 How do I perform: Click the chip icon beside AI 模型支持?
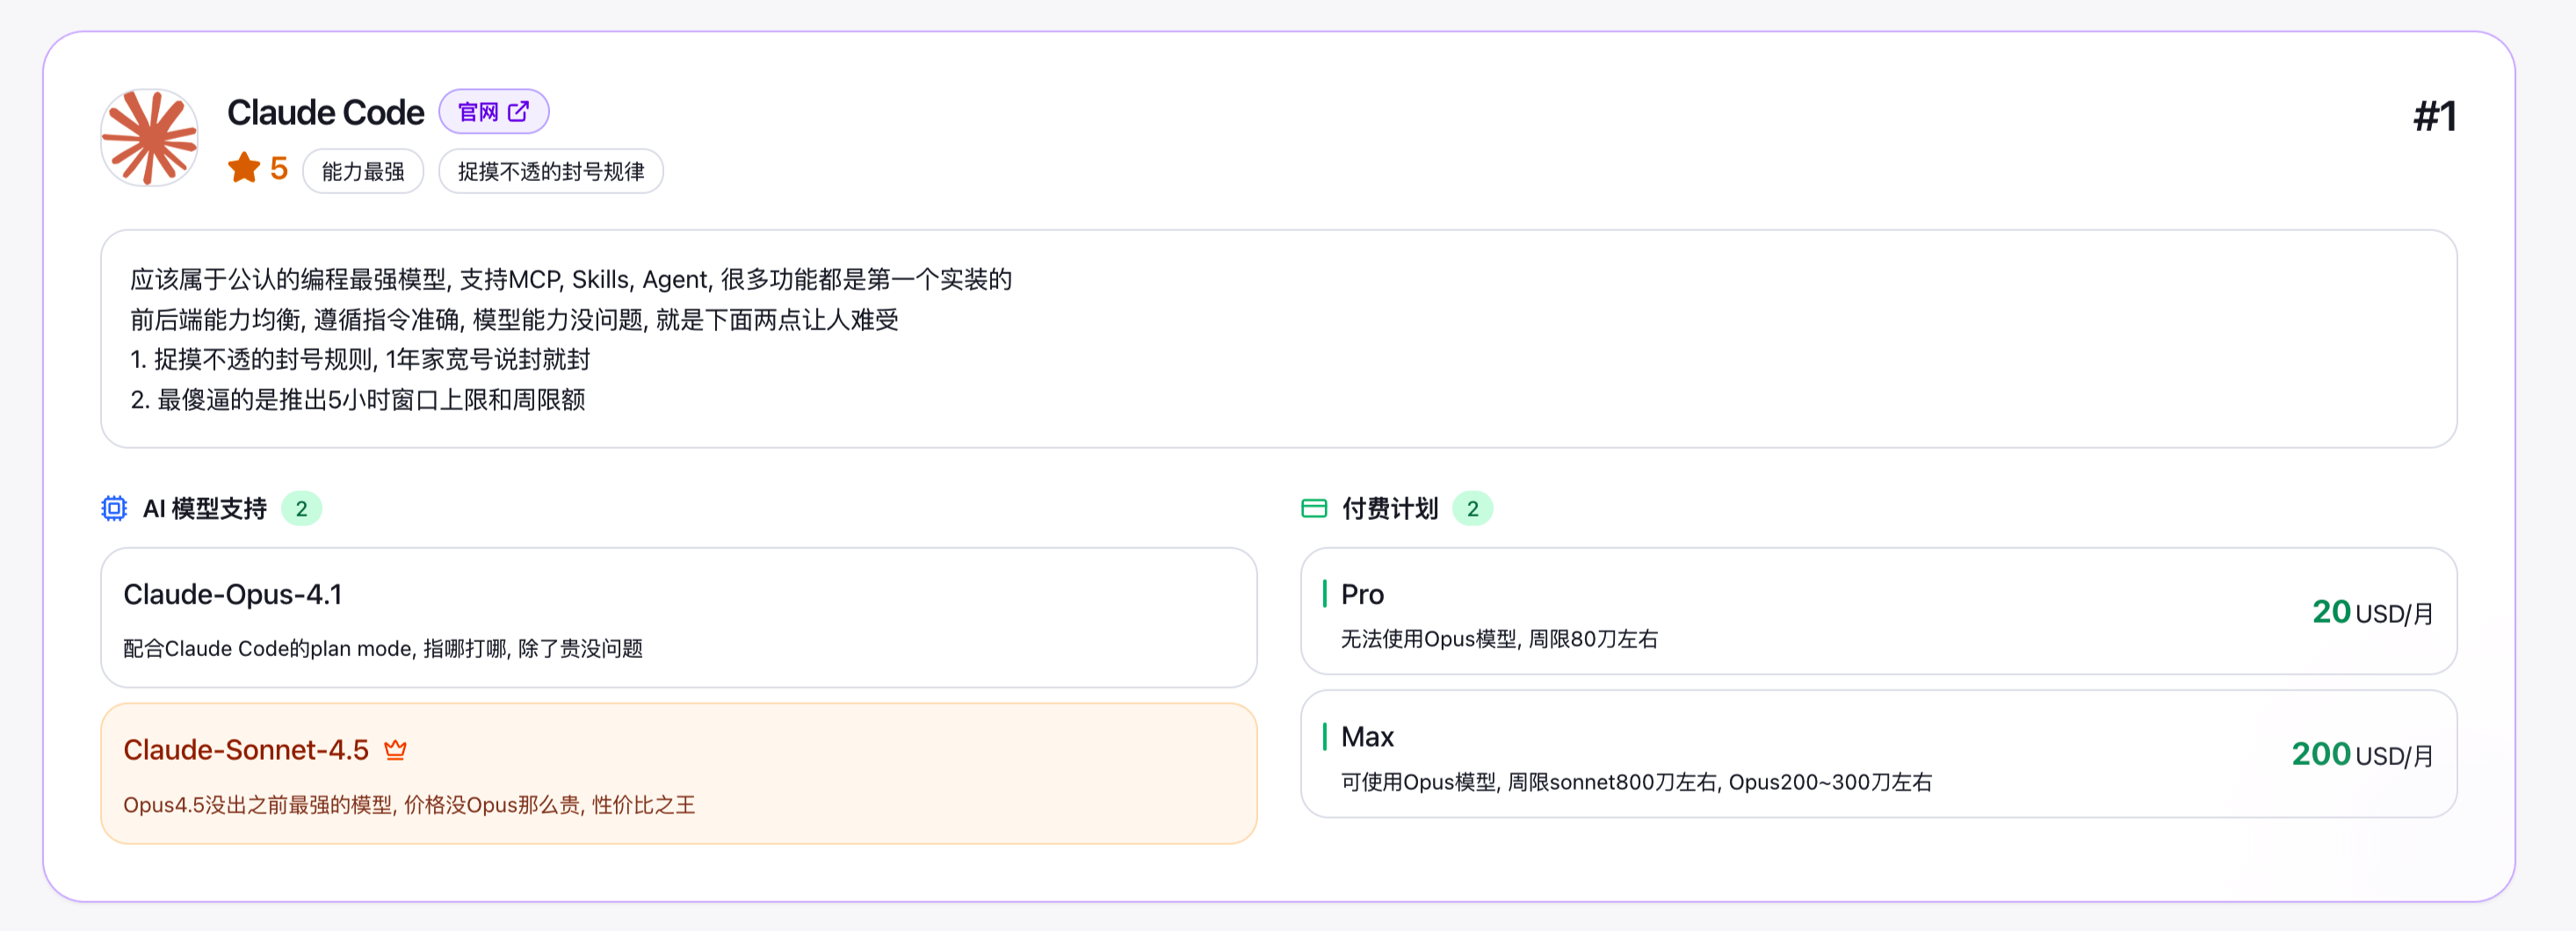pos(114,509)
